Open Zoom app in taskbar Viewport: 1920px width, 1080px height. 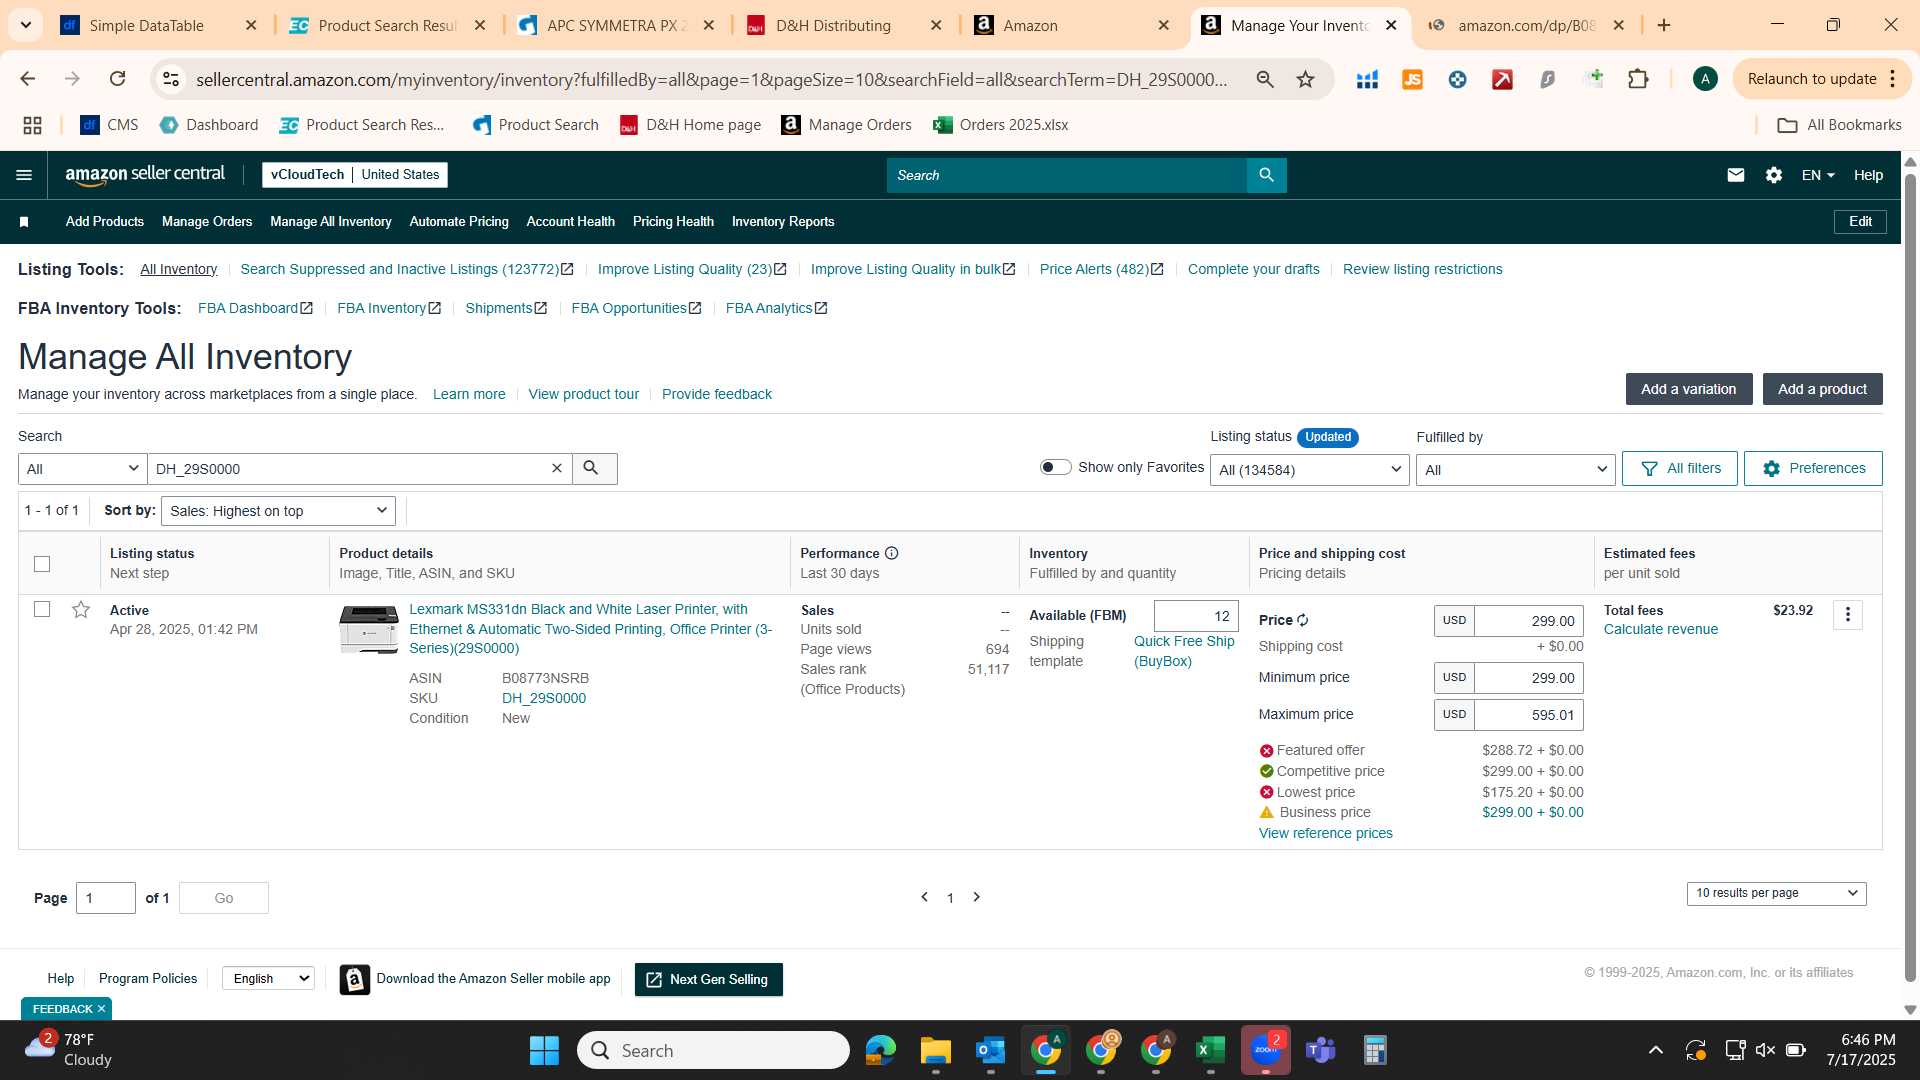[1265, 1050]
